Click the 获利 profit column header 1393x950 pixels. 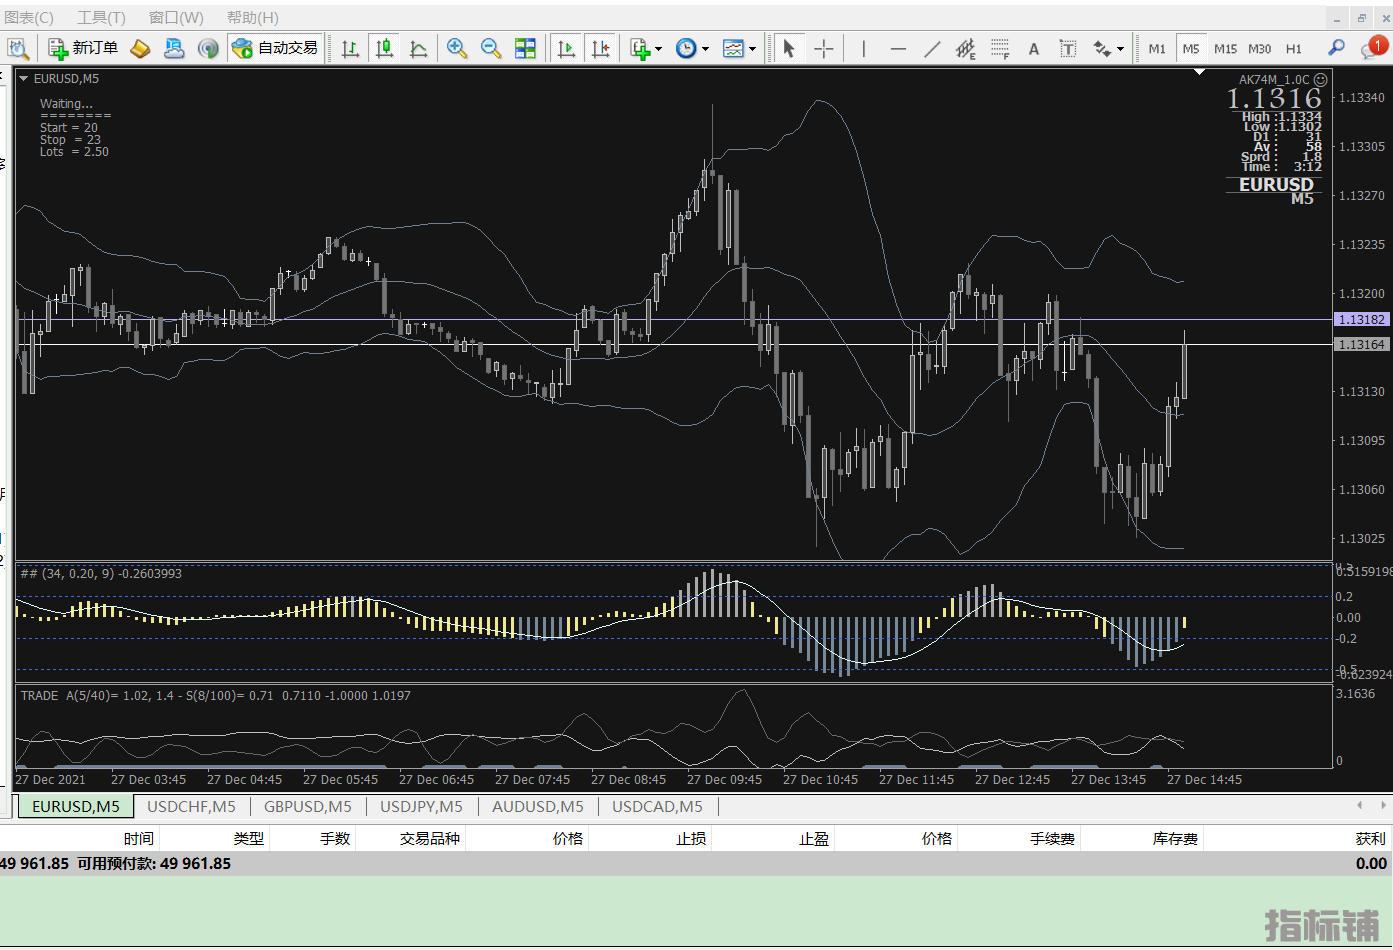click(x=1370, y=838)
